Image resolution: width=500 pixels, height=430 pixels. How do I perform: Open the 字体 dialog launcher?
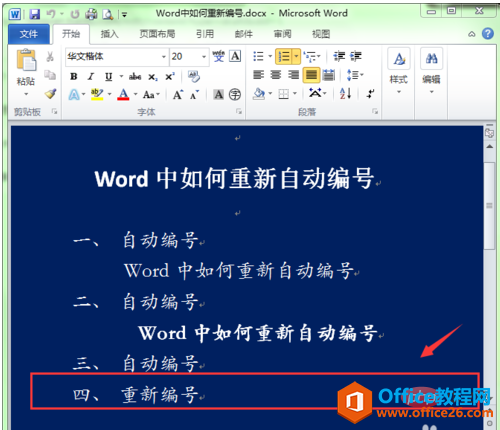tap(239, 111)
